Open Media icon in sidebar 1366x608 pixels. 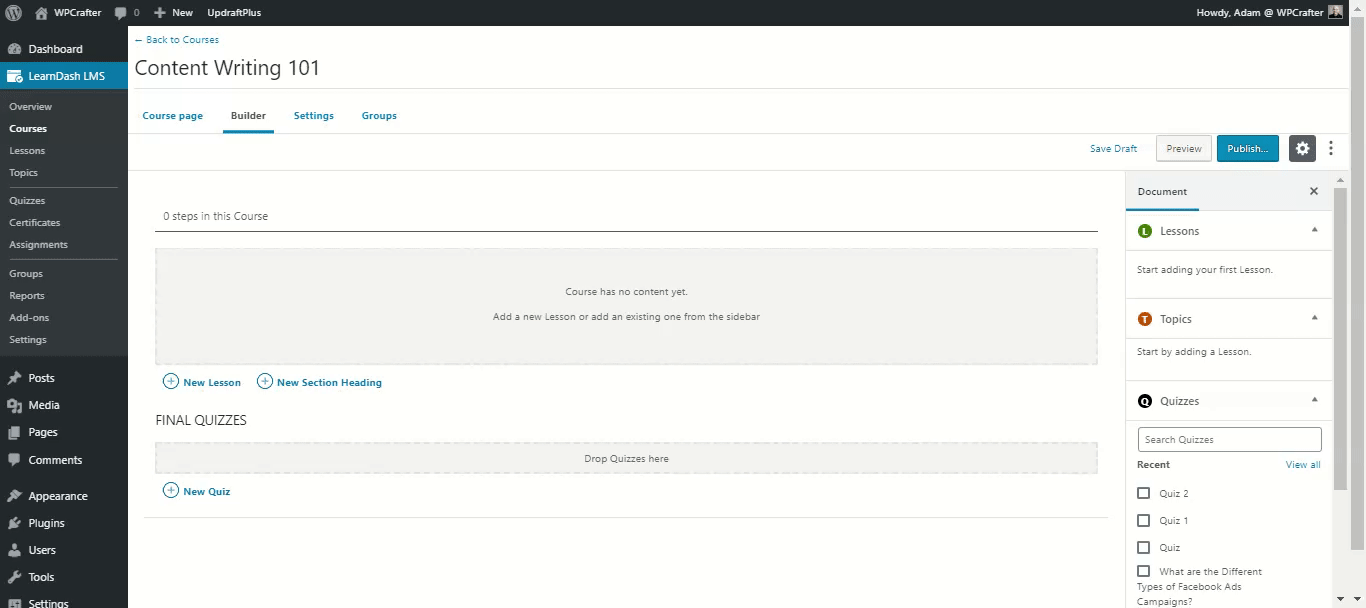14,405
